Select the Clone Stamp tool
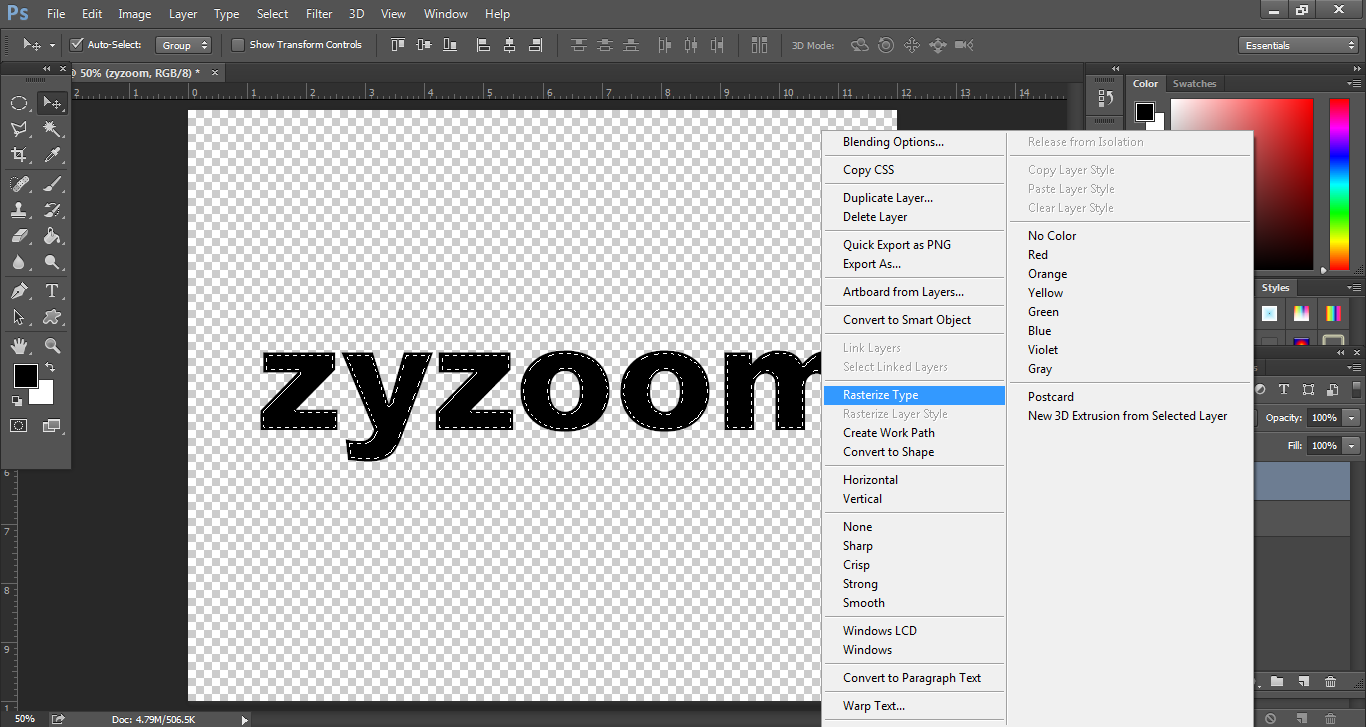 point(19,210)
